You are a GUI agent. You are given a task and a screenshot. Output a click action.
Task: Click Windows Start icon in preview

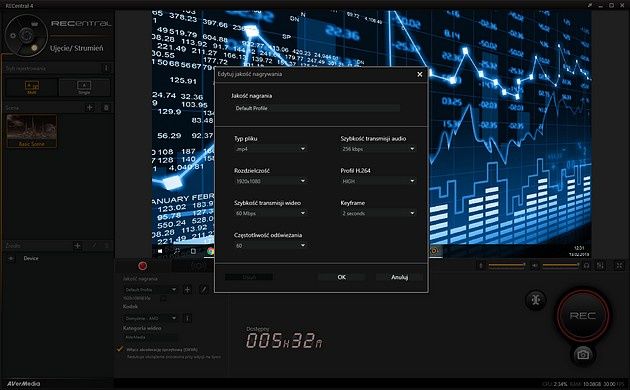160,251
